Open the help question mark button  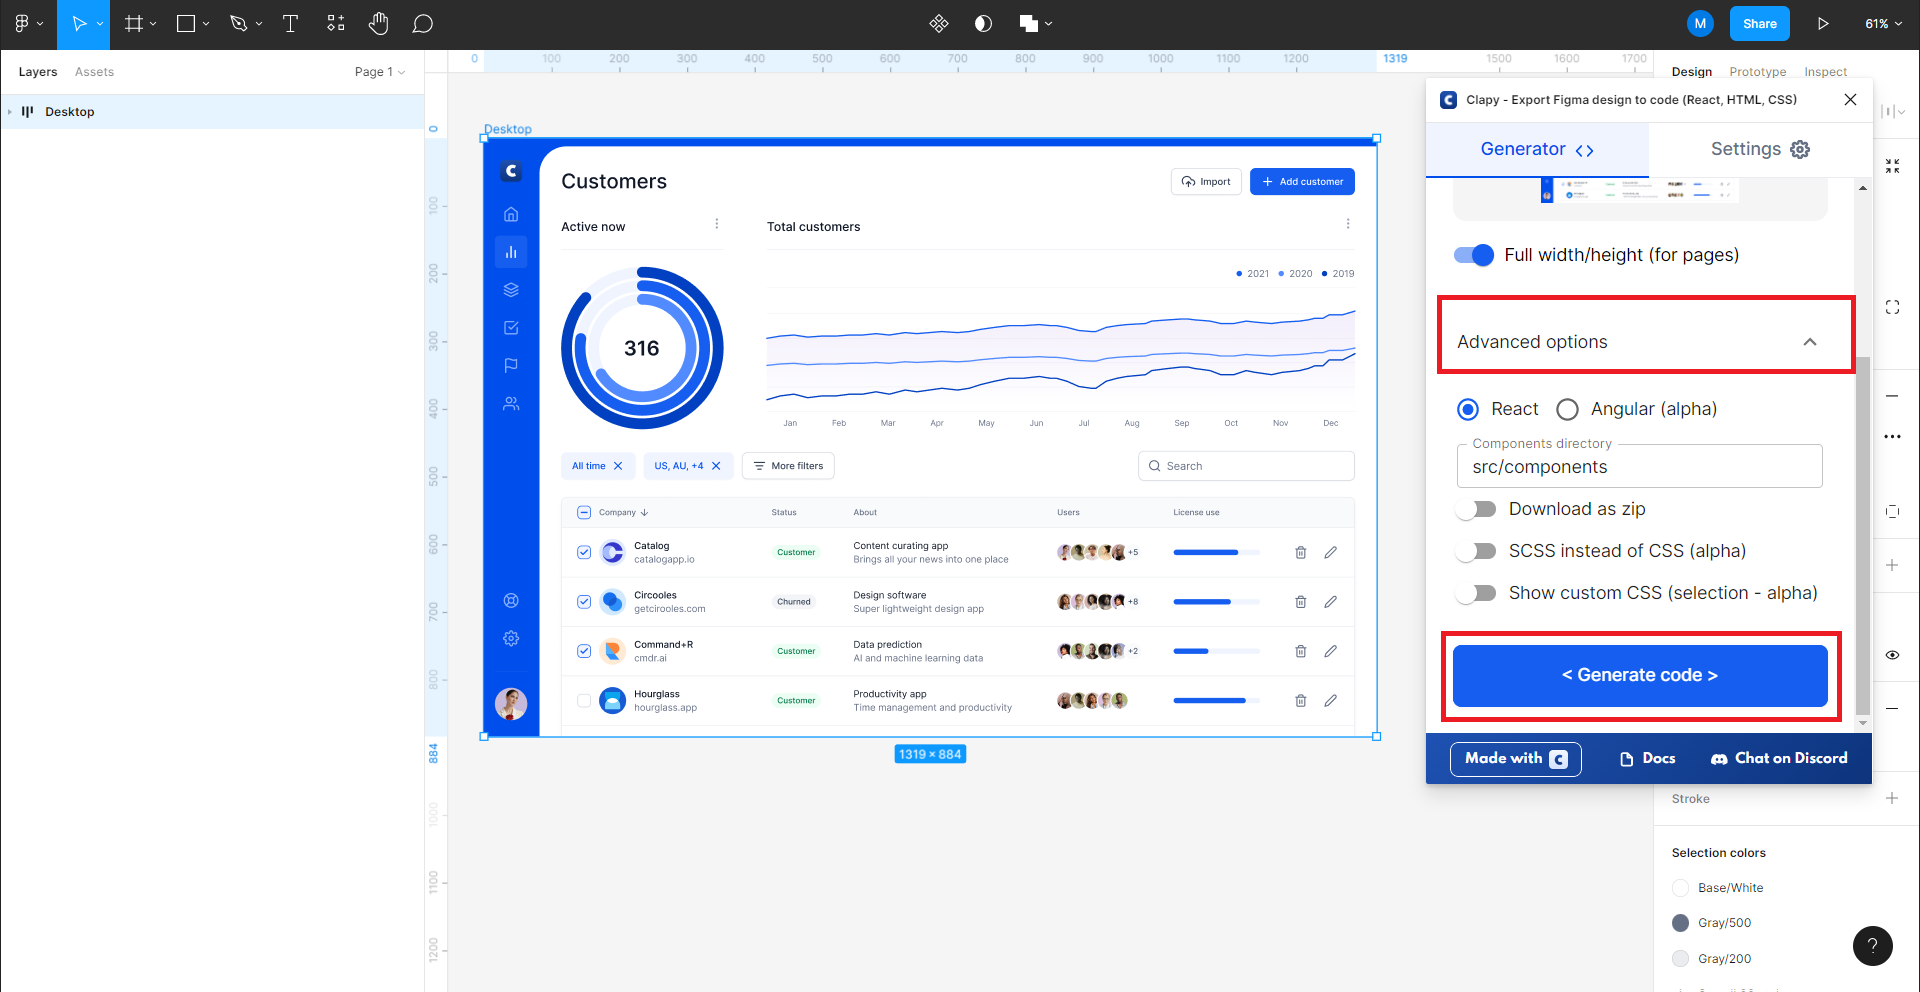pos(1872,946)
